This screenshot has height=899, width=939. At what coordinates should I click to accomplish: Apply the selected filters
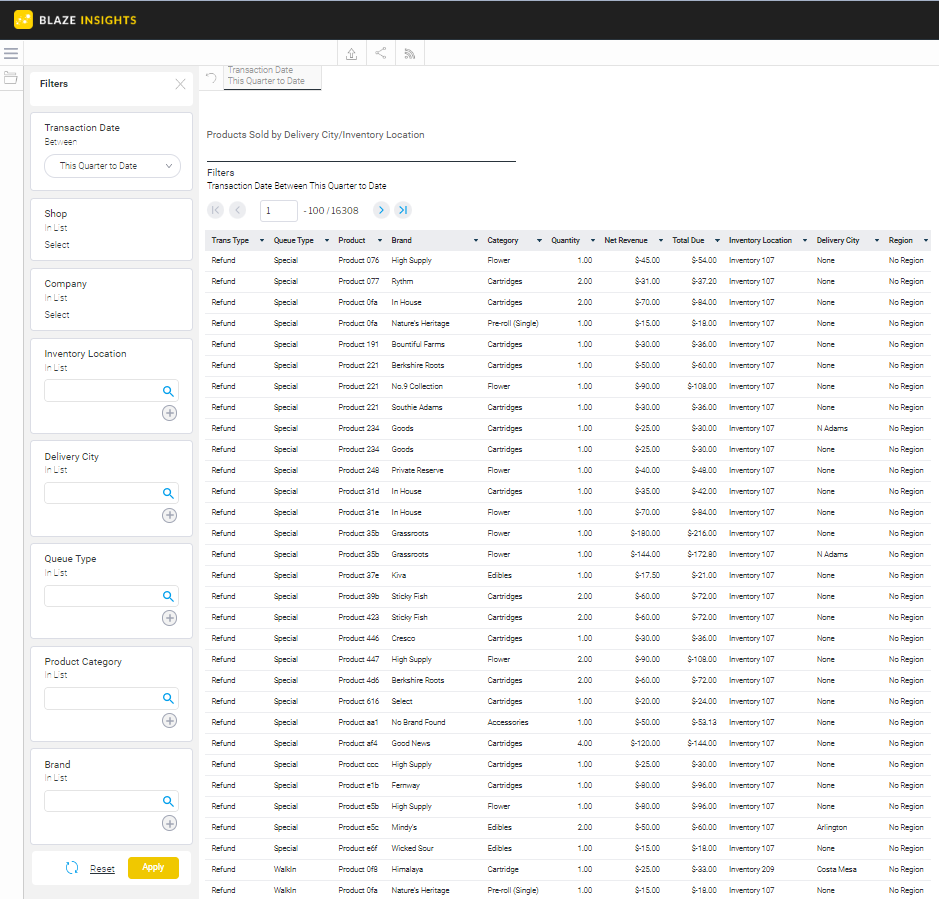[x=153, y=867]
